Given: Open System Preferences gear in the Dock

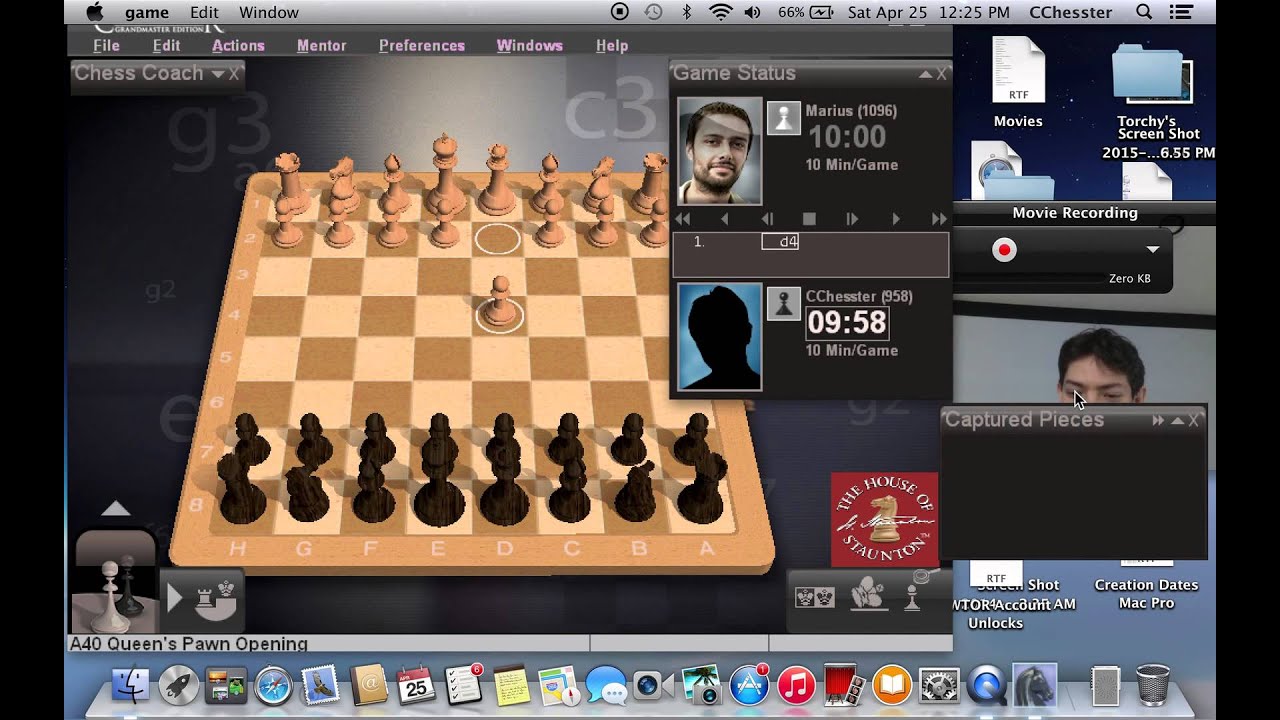Looking at the screenshot, I should click(x=939, y=686).
